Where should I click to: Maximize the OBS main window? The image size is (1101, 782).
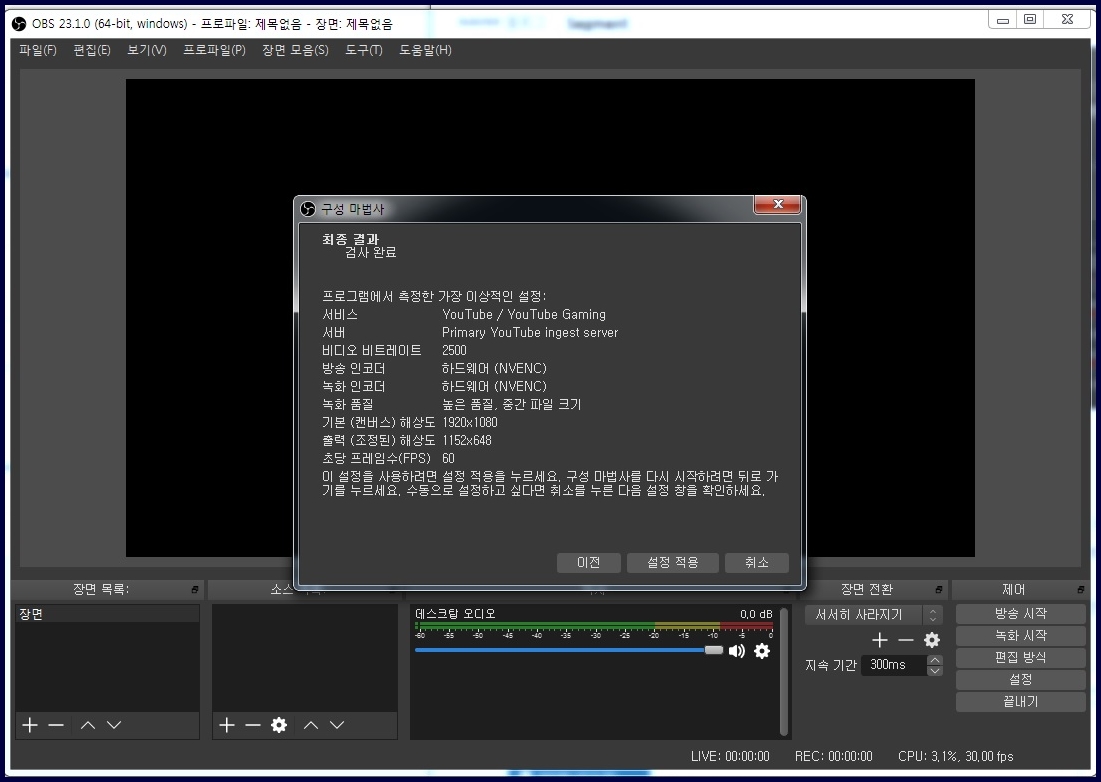click(1030, 20)
